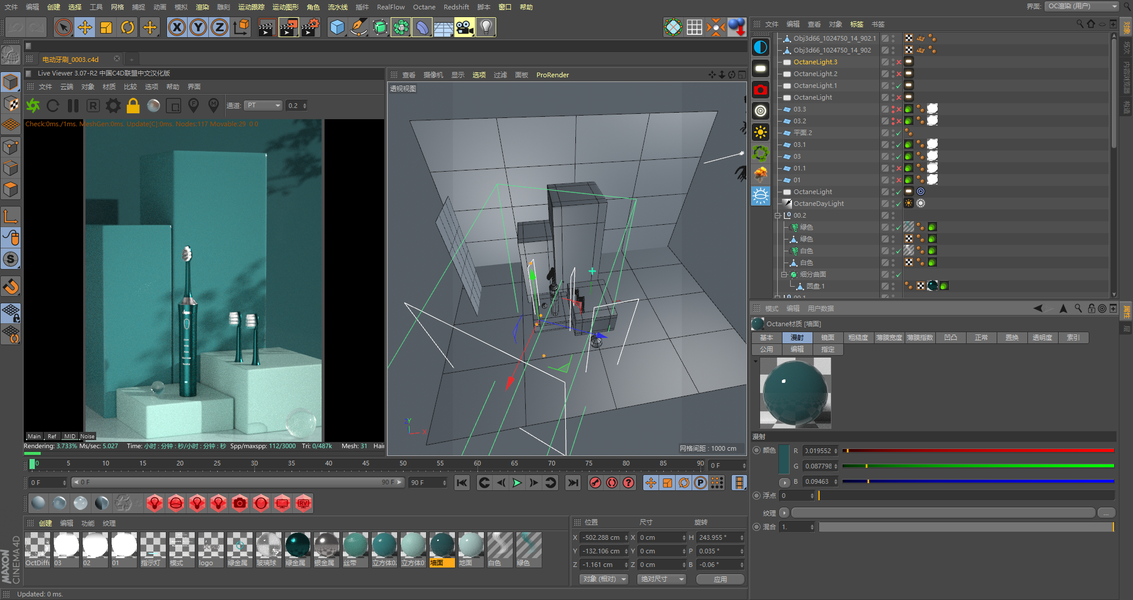The image size is (1133, 600).
Task: Add a Cube primitive from toolbar
Action: (337, 27)
